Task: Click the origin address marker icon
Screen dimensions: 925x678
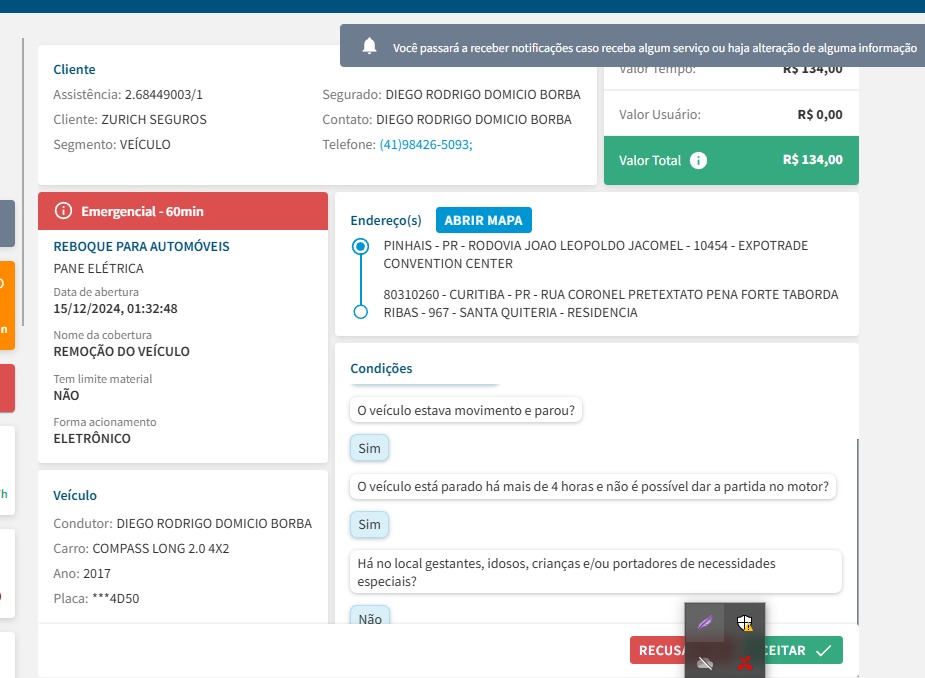Action: [x=360, y=246]
